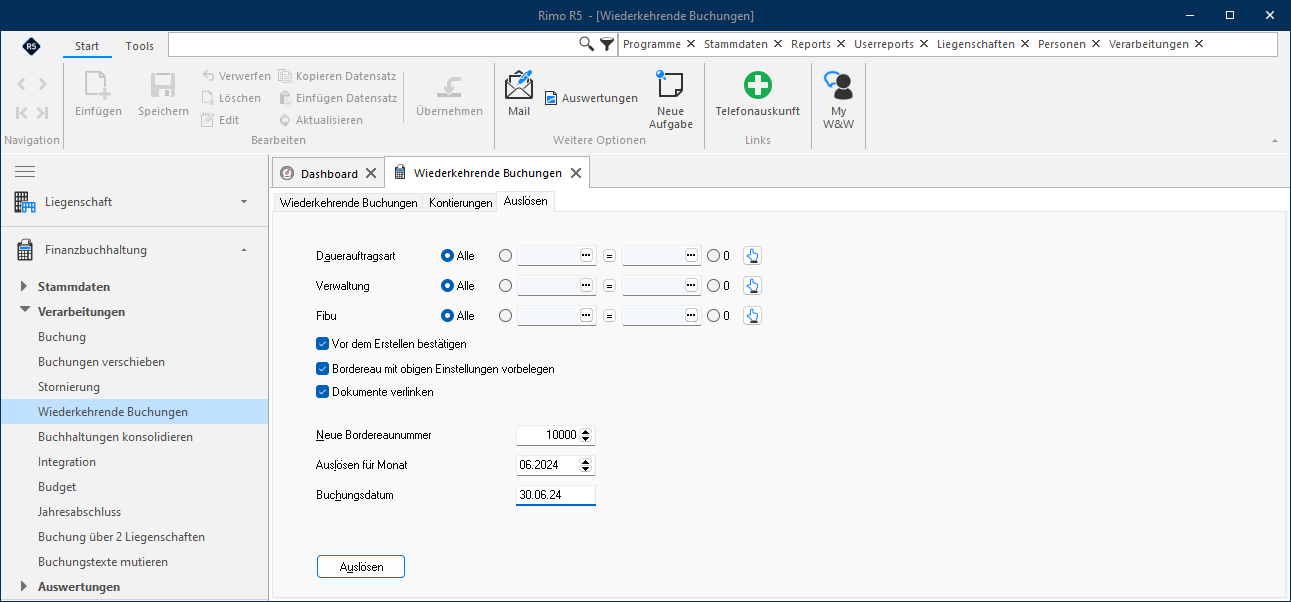Open Jahresabschluss in the sidebar
The height and width of the screenshot is (602, 1291).
[79, 512]
